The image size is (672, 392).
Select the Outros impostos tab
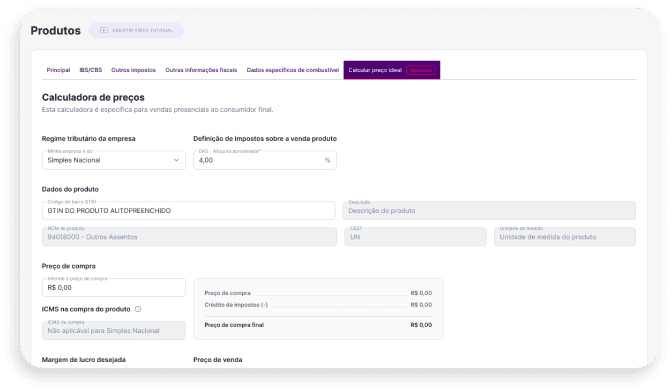coord(133,70)
